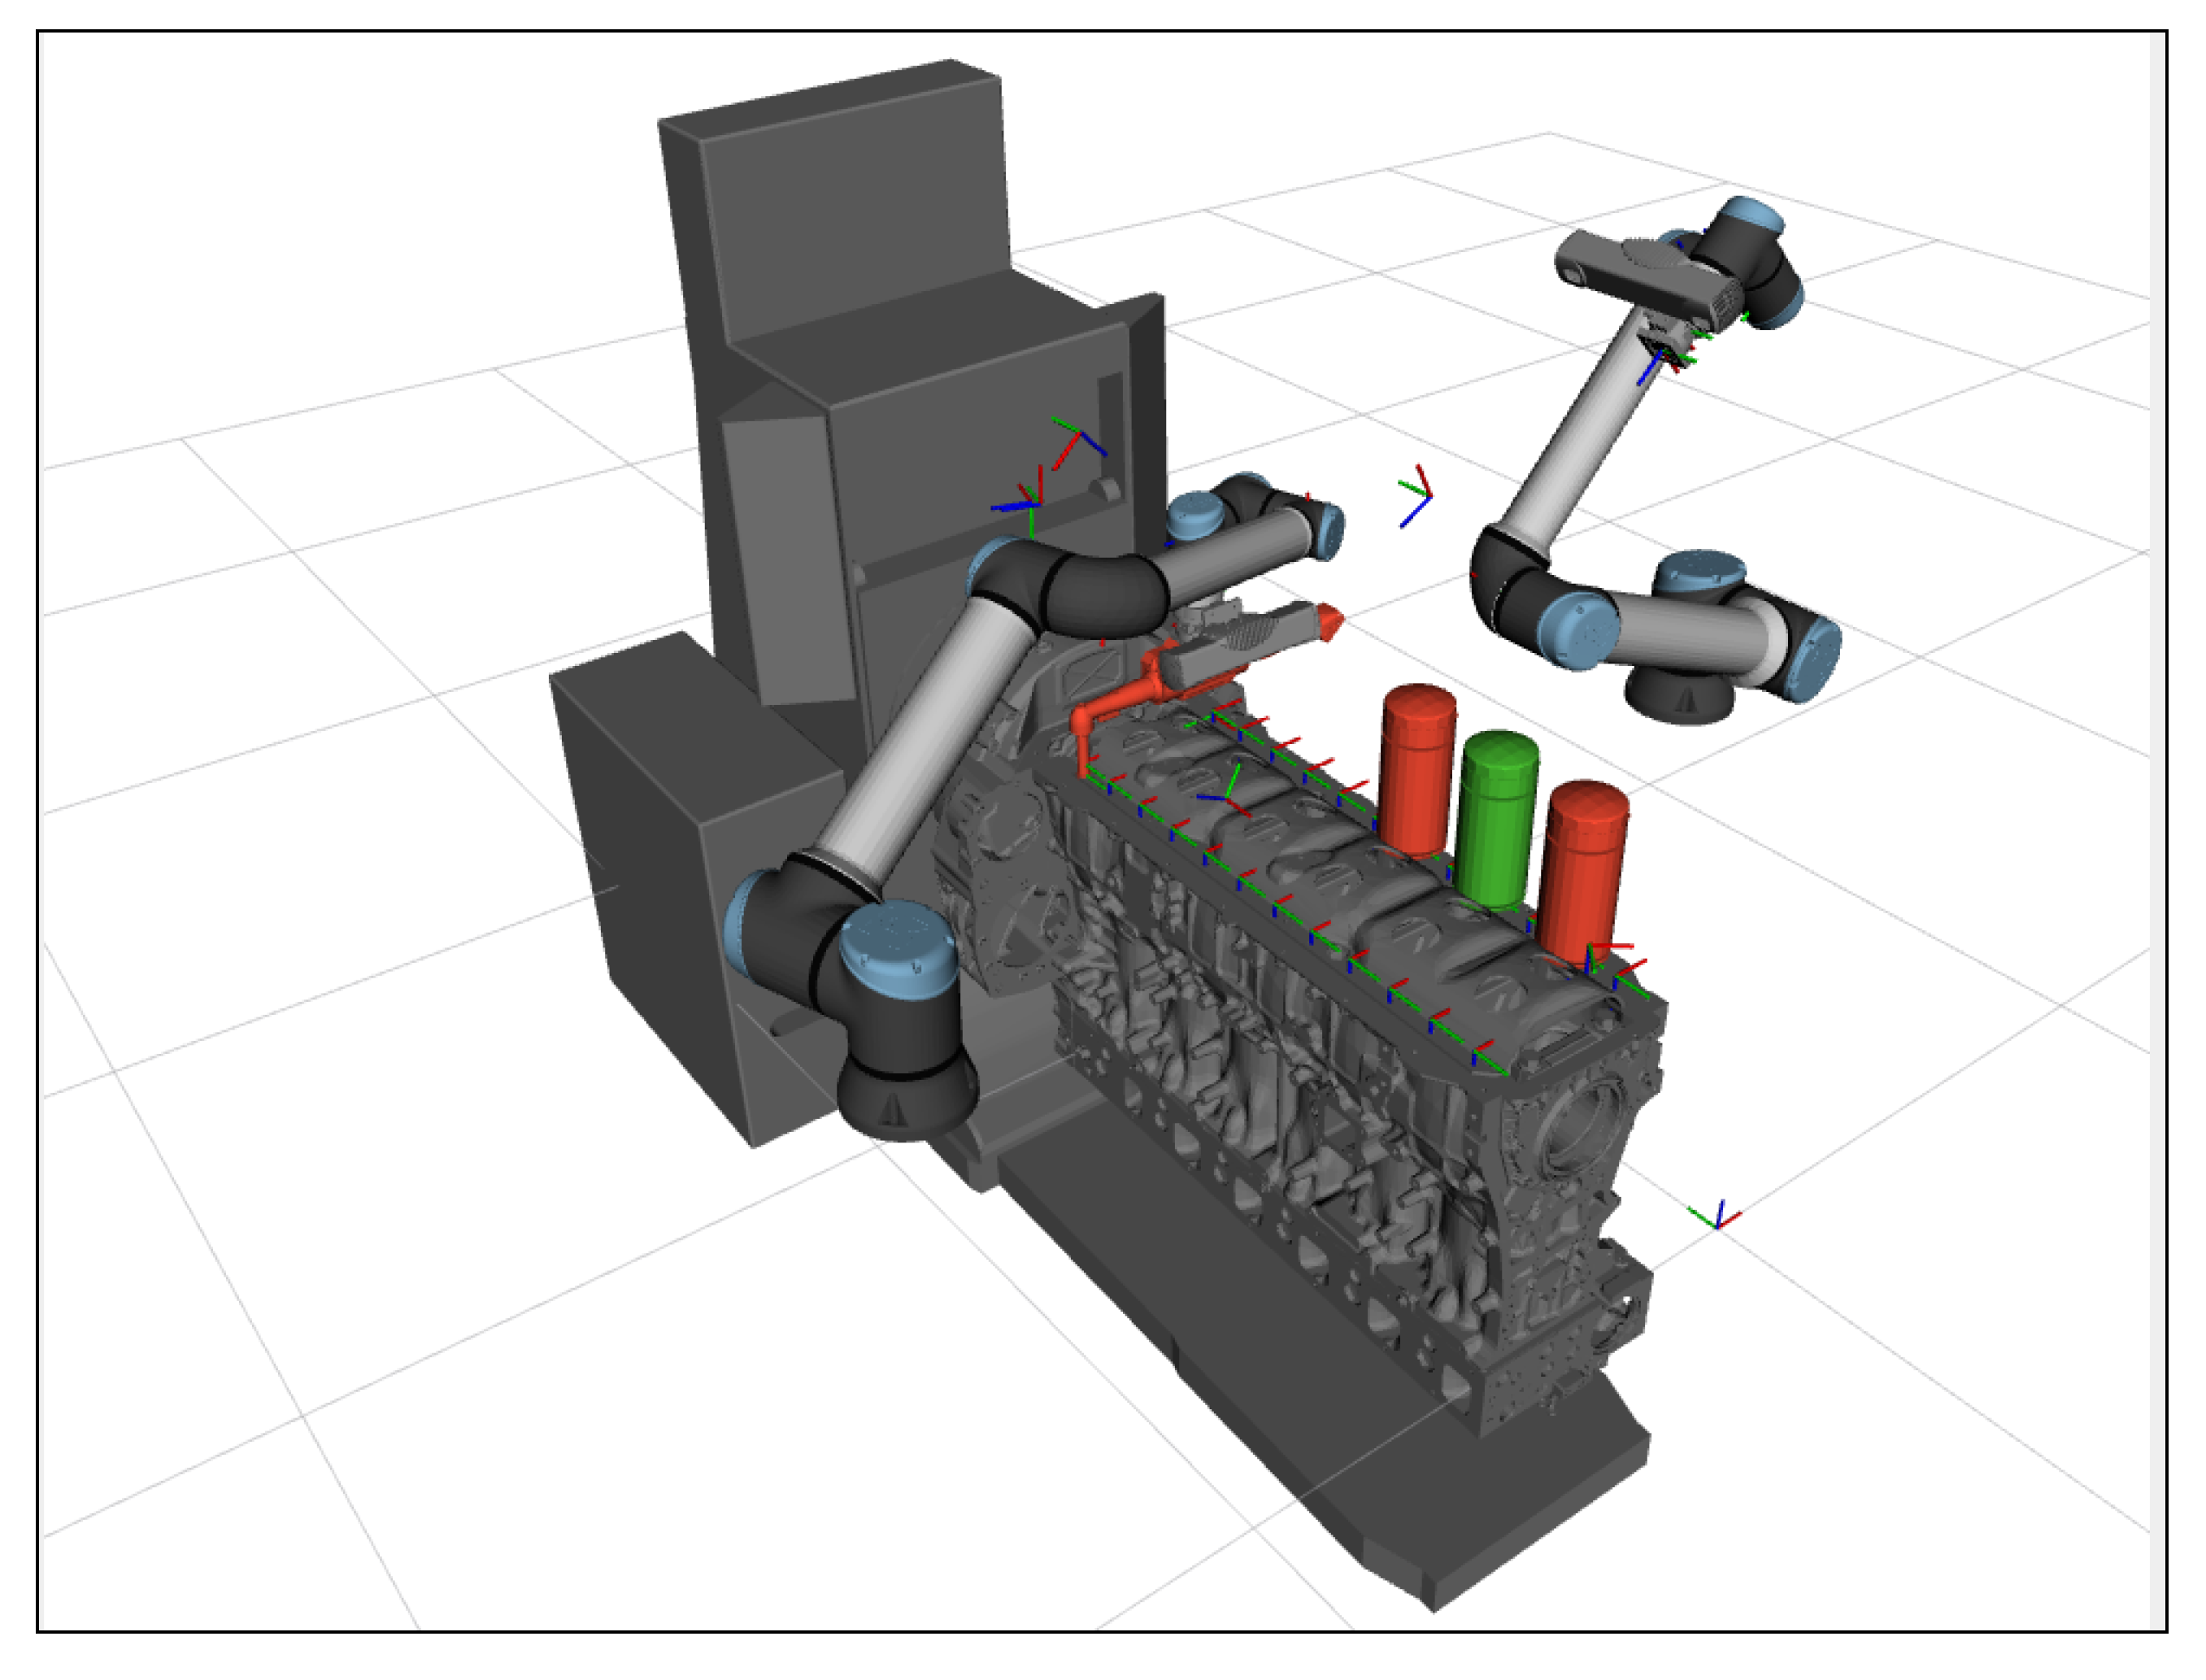Select the leftmost red cylinder on engine

[x=1417, y=770]
